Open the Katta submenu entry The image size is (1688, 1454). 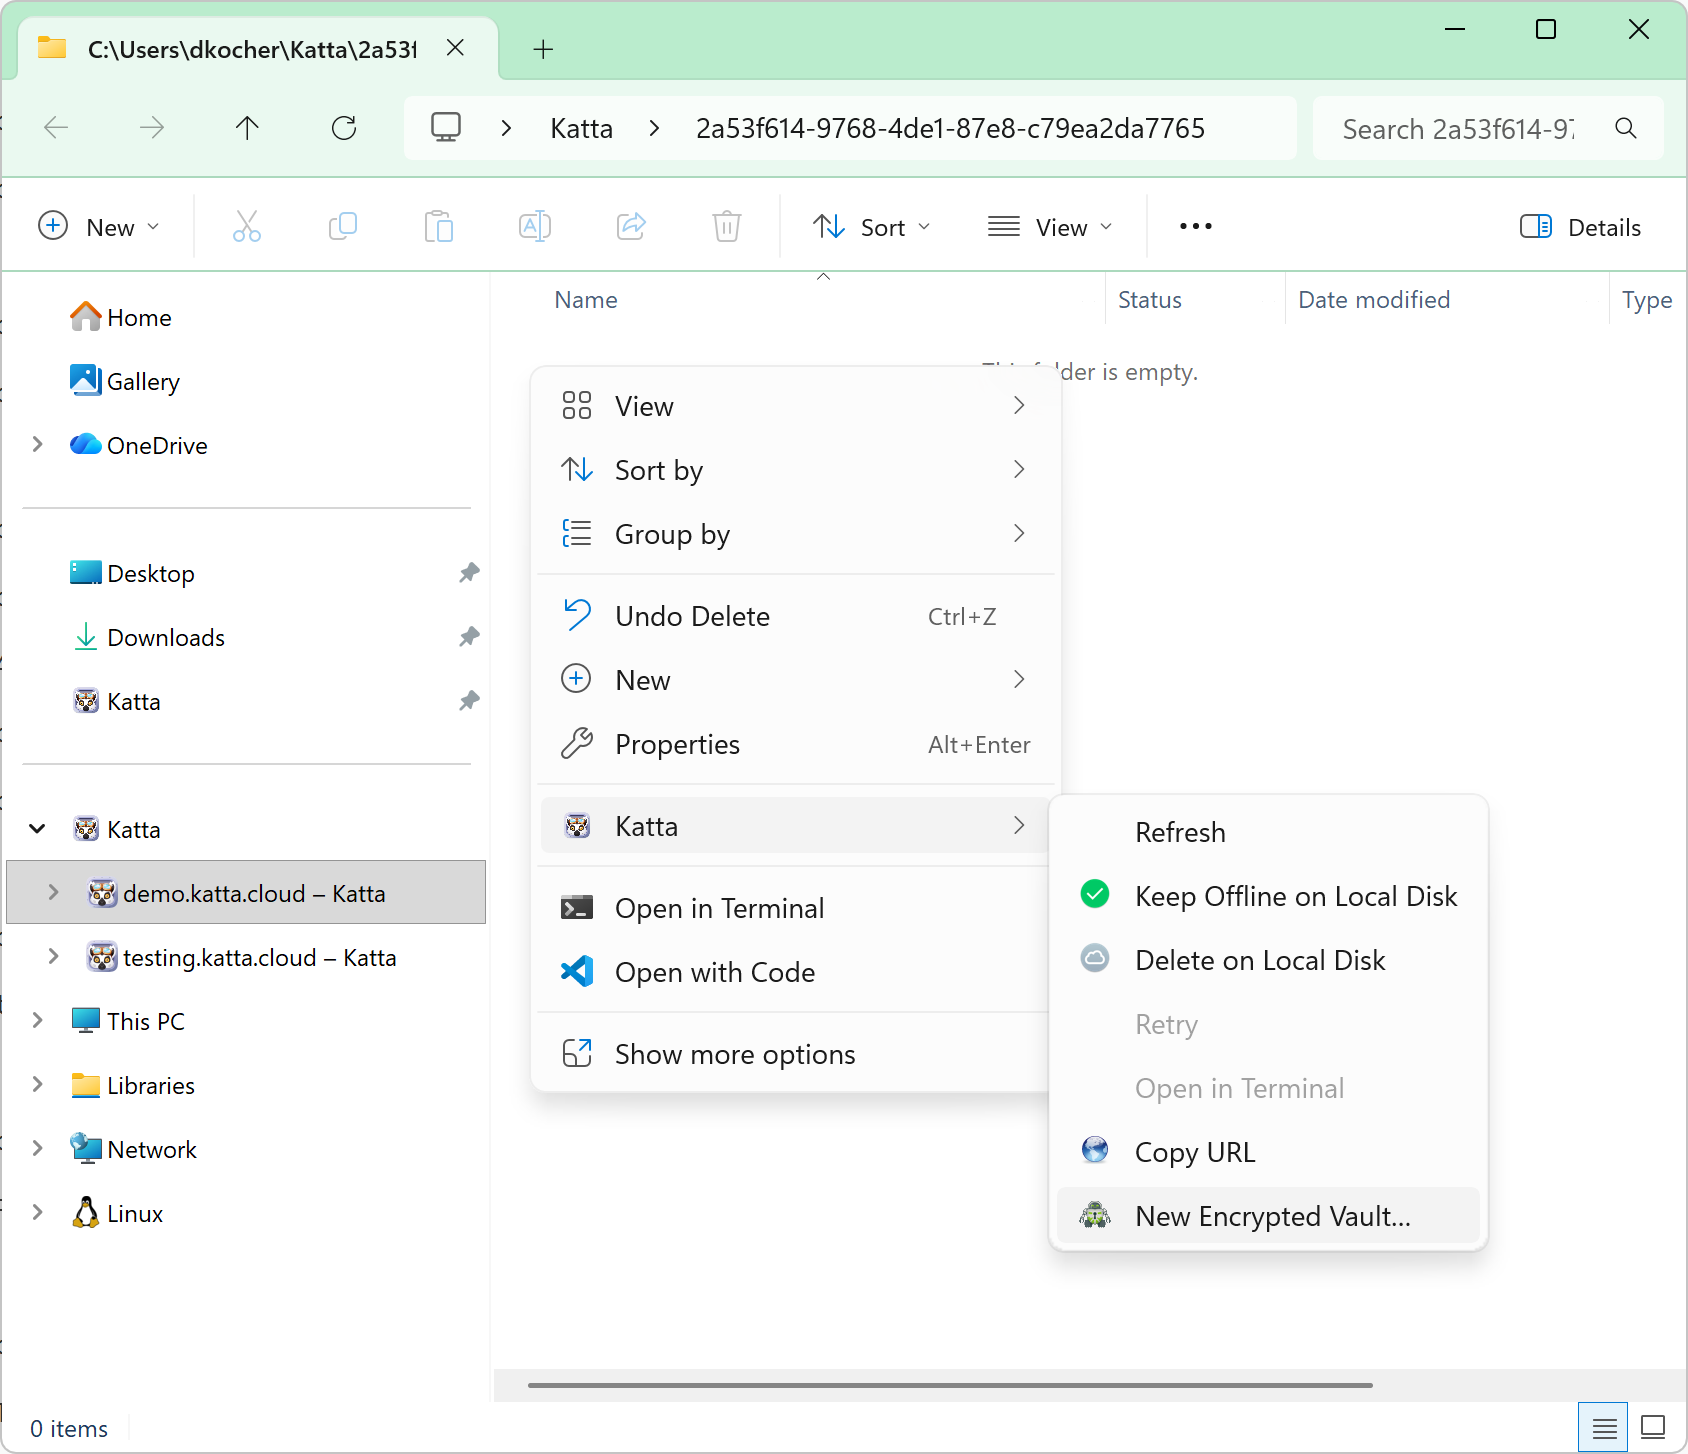point(795,826)
